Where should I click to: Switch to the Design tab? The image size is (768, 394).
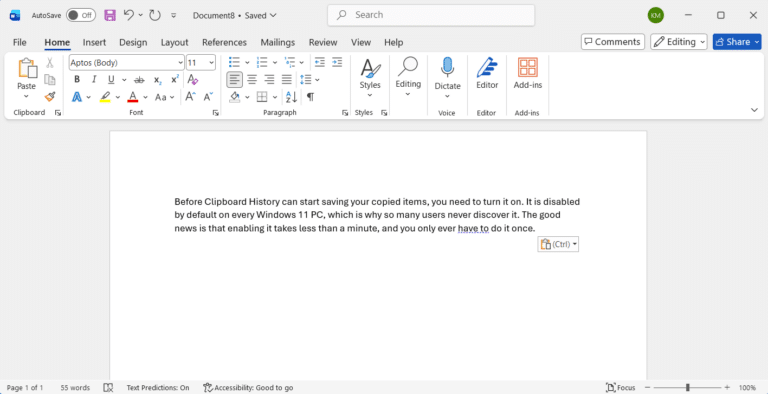click(133, 42)
